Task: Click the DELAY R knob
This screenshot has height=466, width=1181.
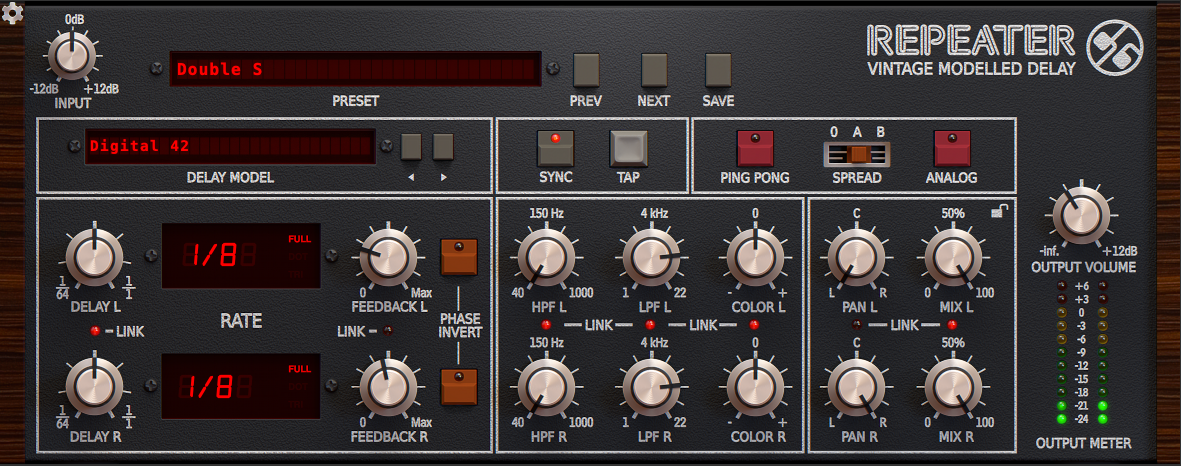Action: click(x=94, y=386)
